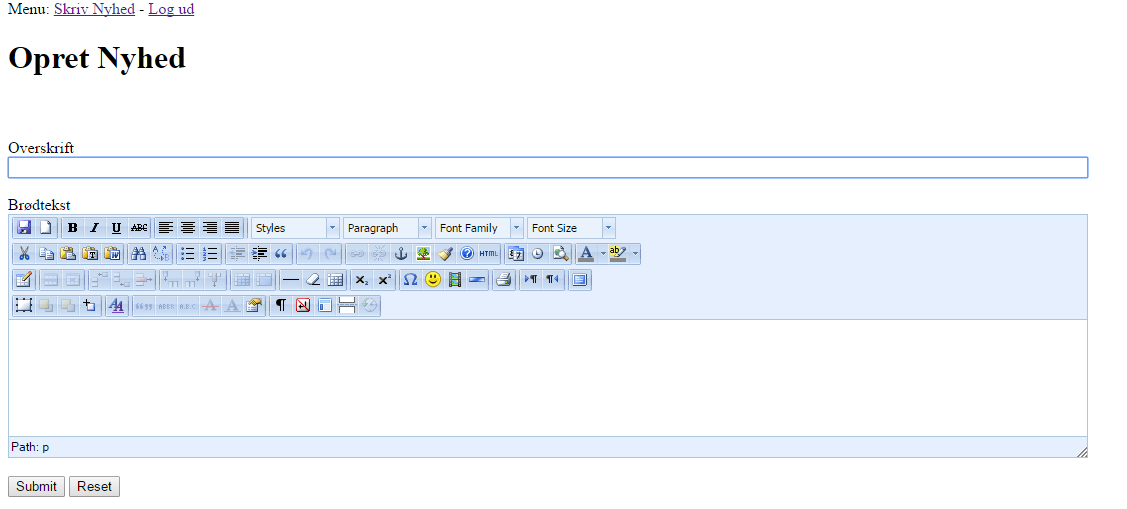1127x509 pixels.
Task: Remove formatting with the eraser icon
Action: coord(313,280)
